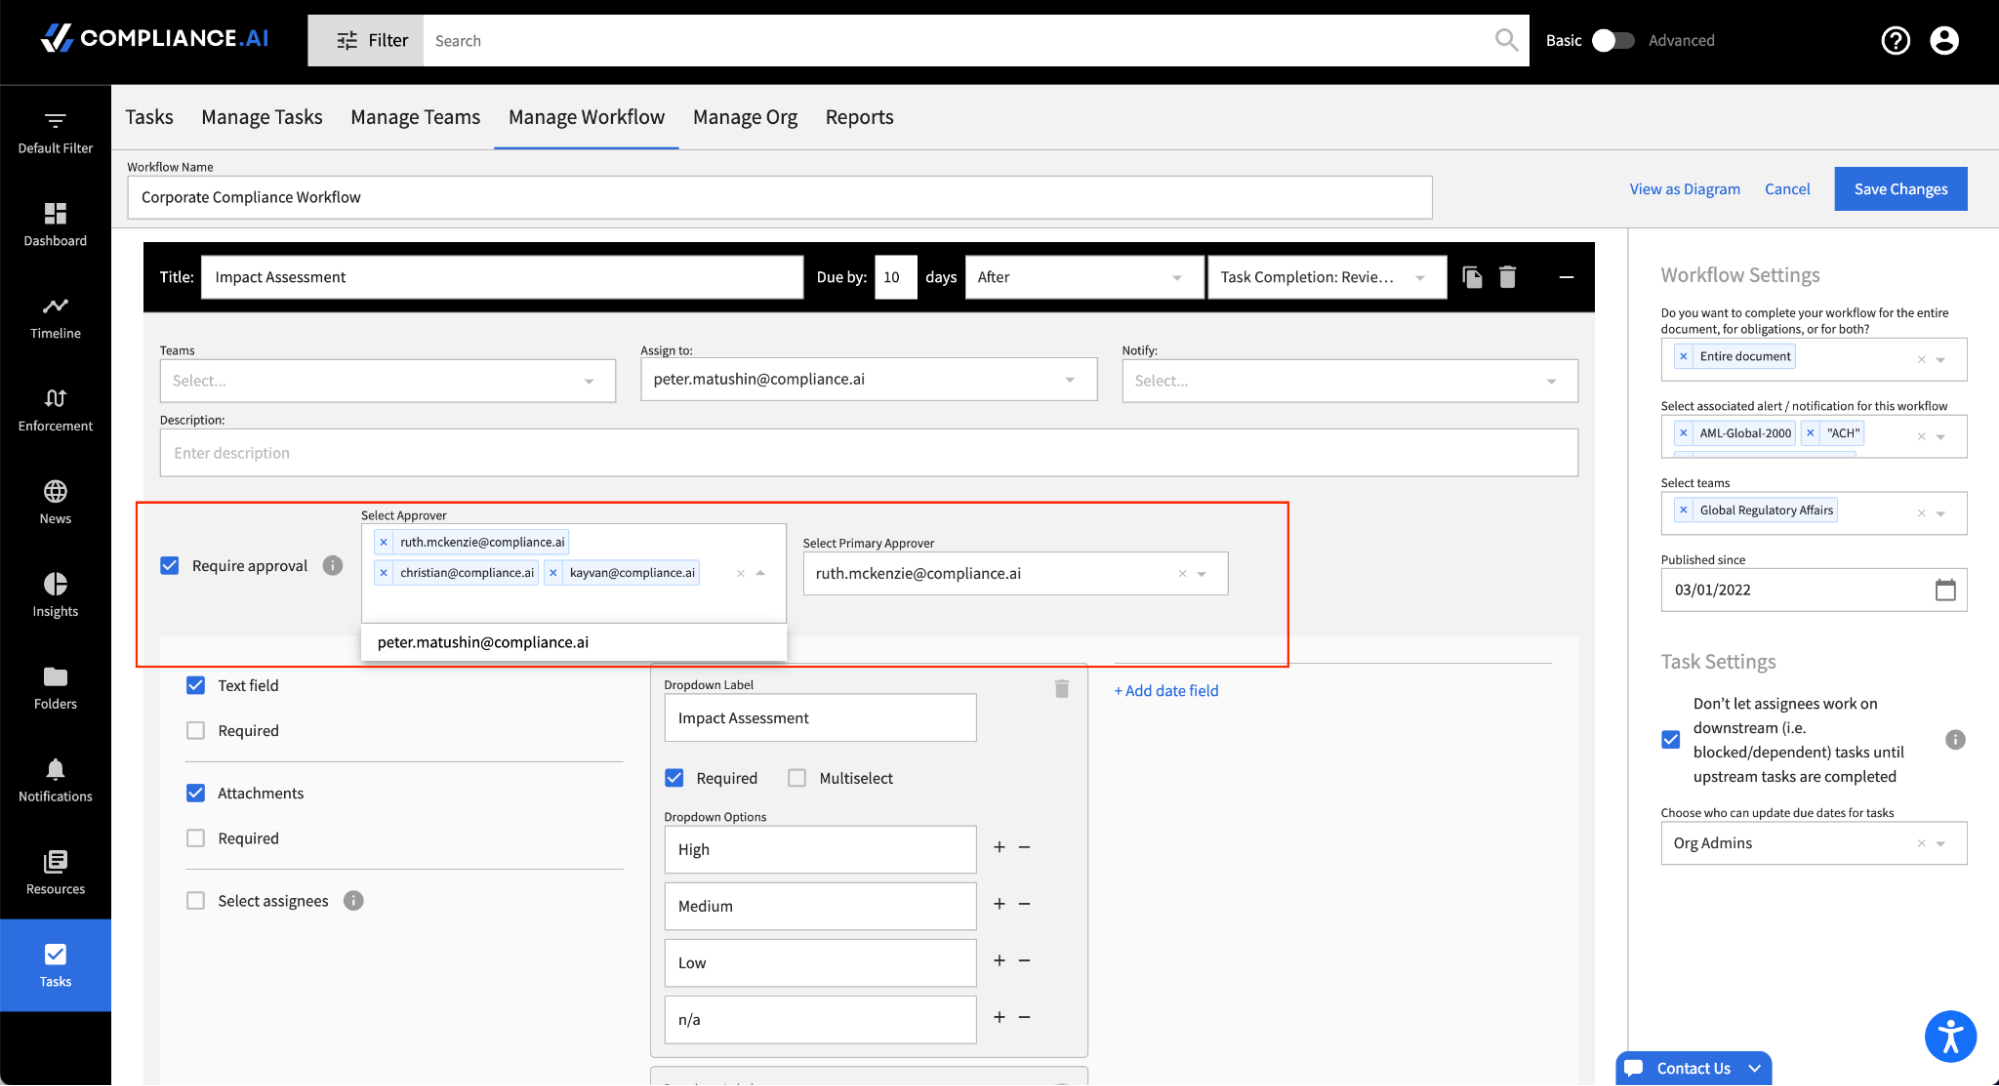Screen dimensions: 1999x1086
Task: Switch to the Manage Teams tab
Action: point(415,117)
